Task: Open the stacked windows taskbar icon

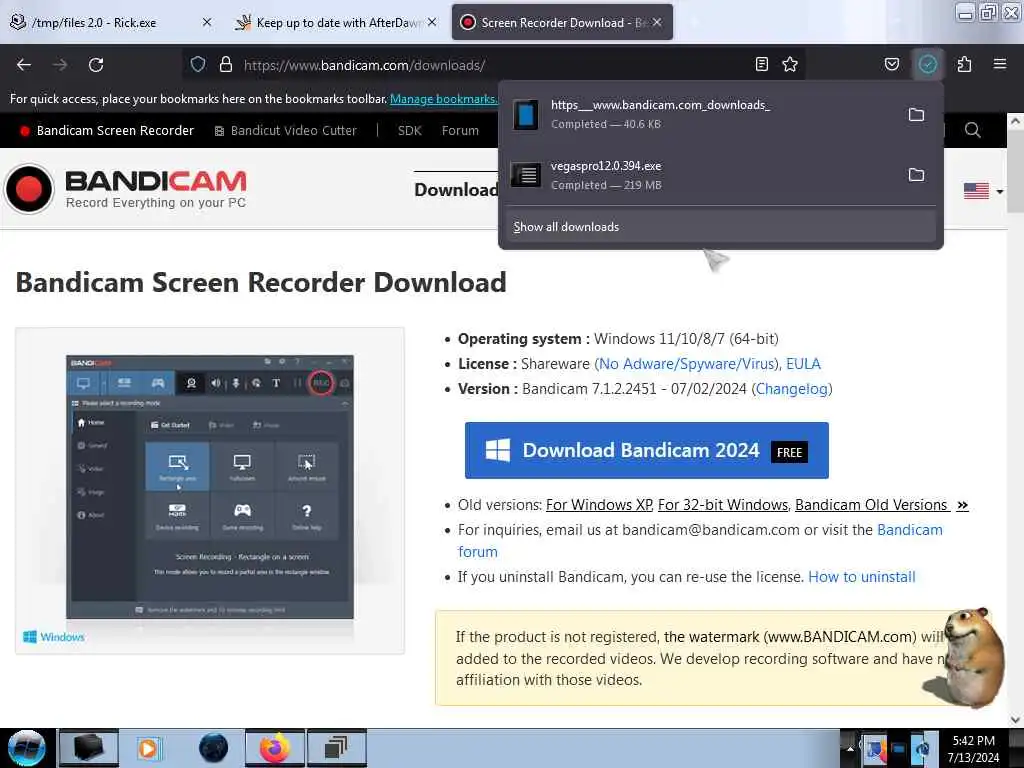Action: pos(336,748)
